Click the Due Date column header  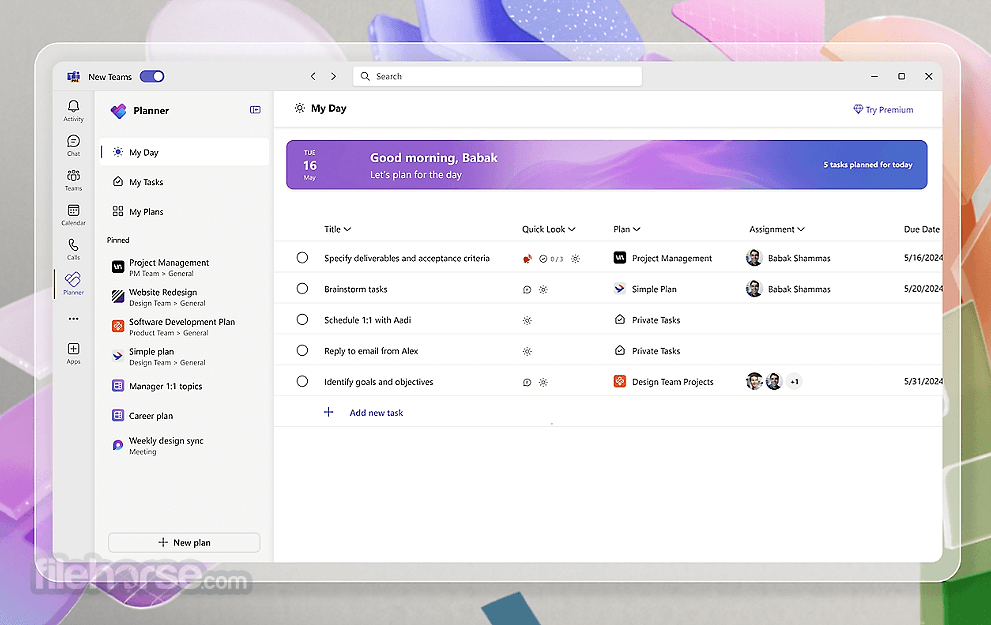point(921,229)
